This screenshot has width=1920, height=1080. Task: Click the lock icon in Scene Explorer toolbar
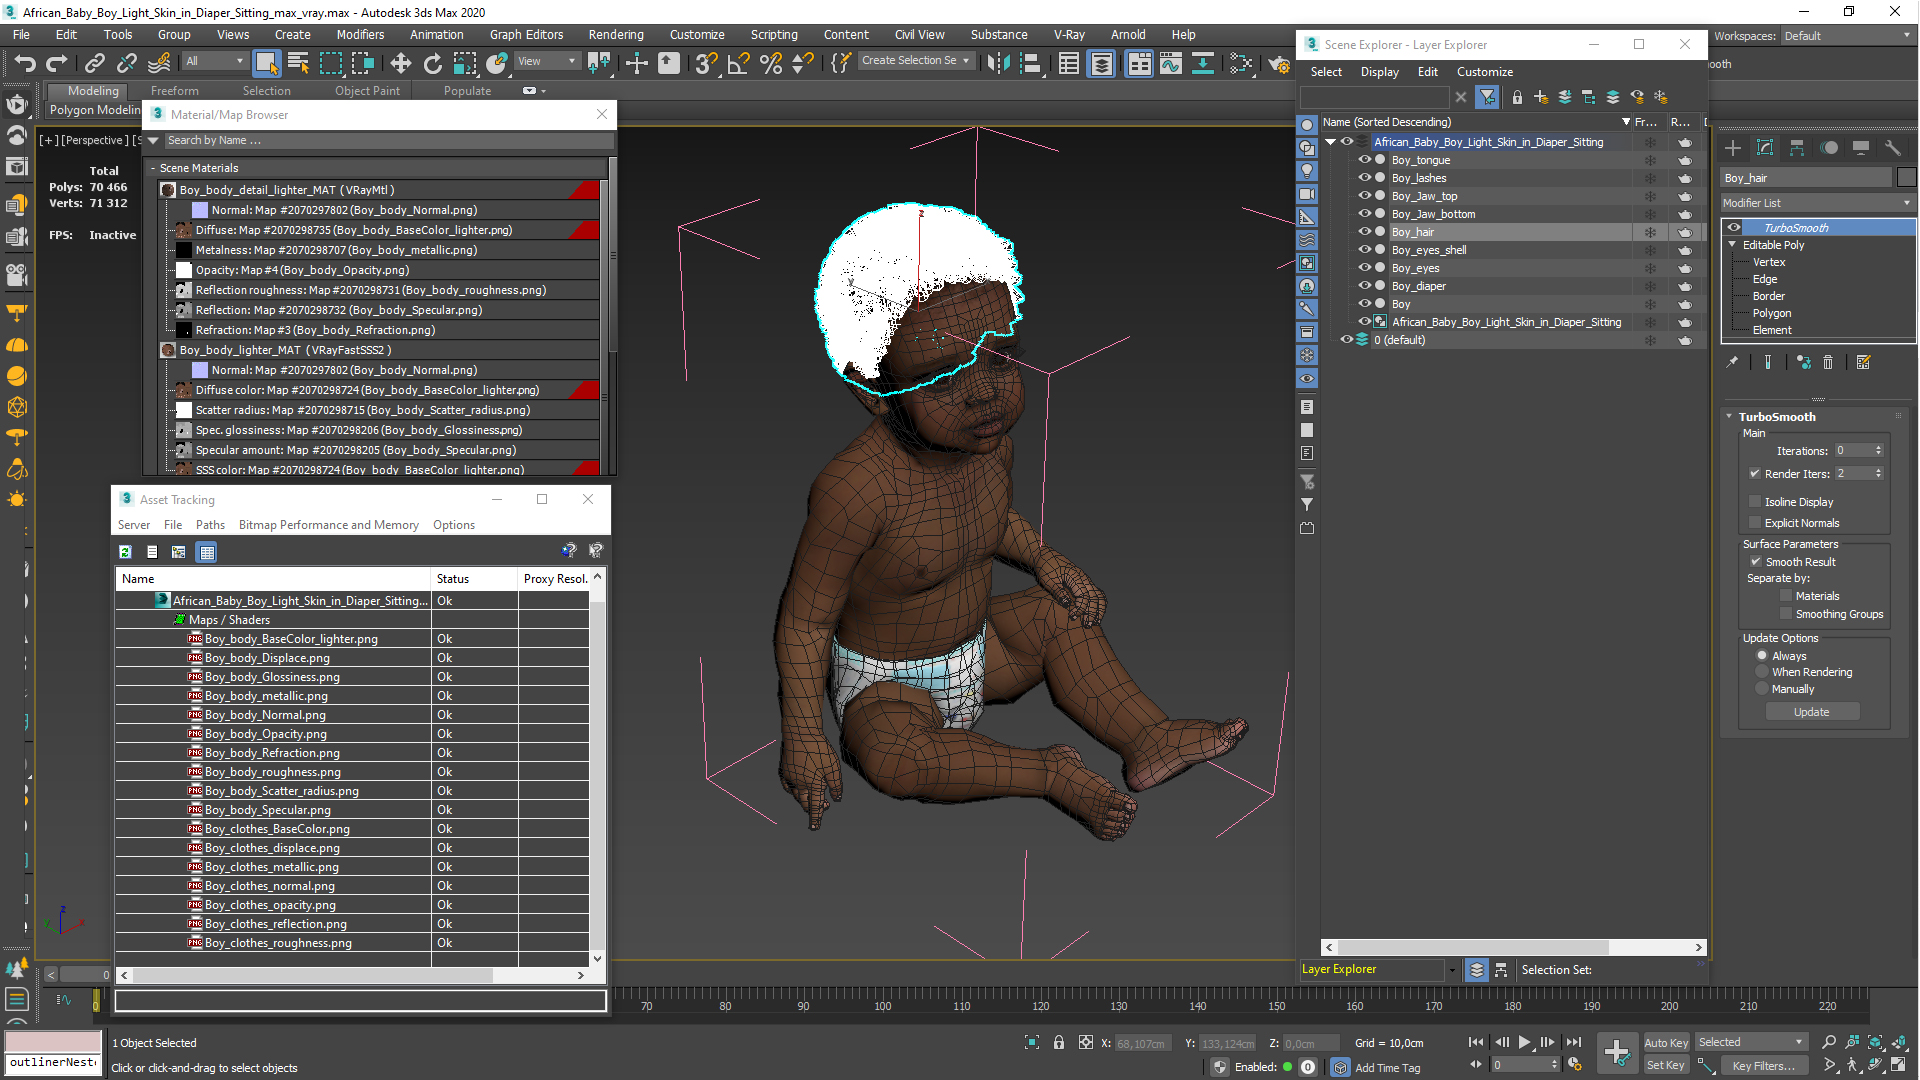point(1517,97)
